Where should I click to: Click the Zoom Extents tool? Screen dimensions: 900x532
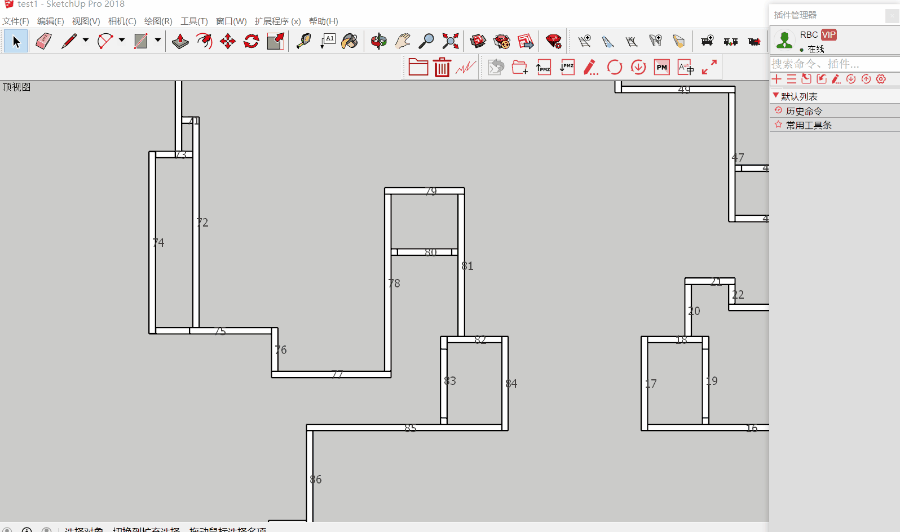tap(450, 41)
